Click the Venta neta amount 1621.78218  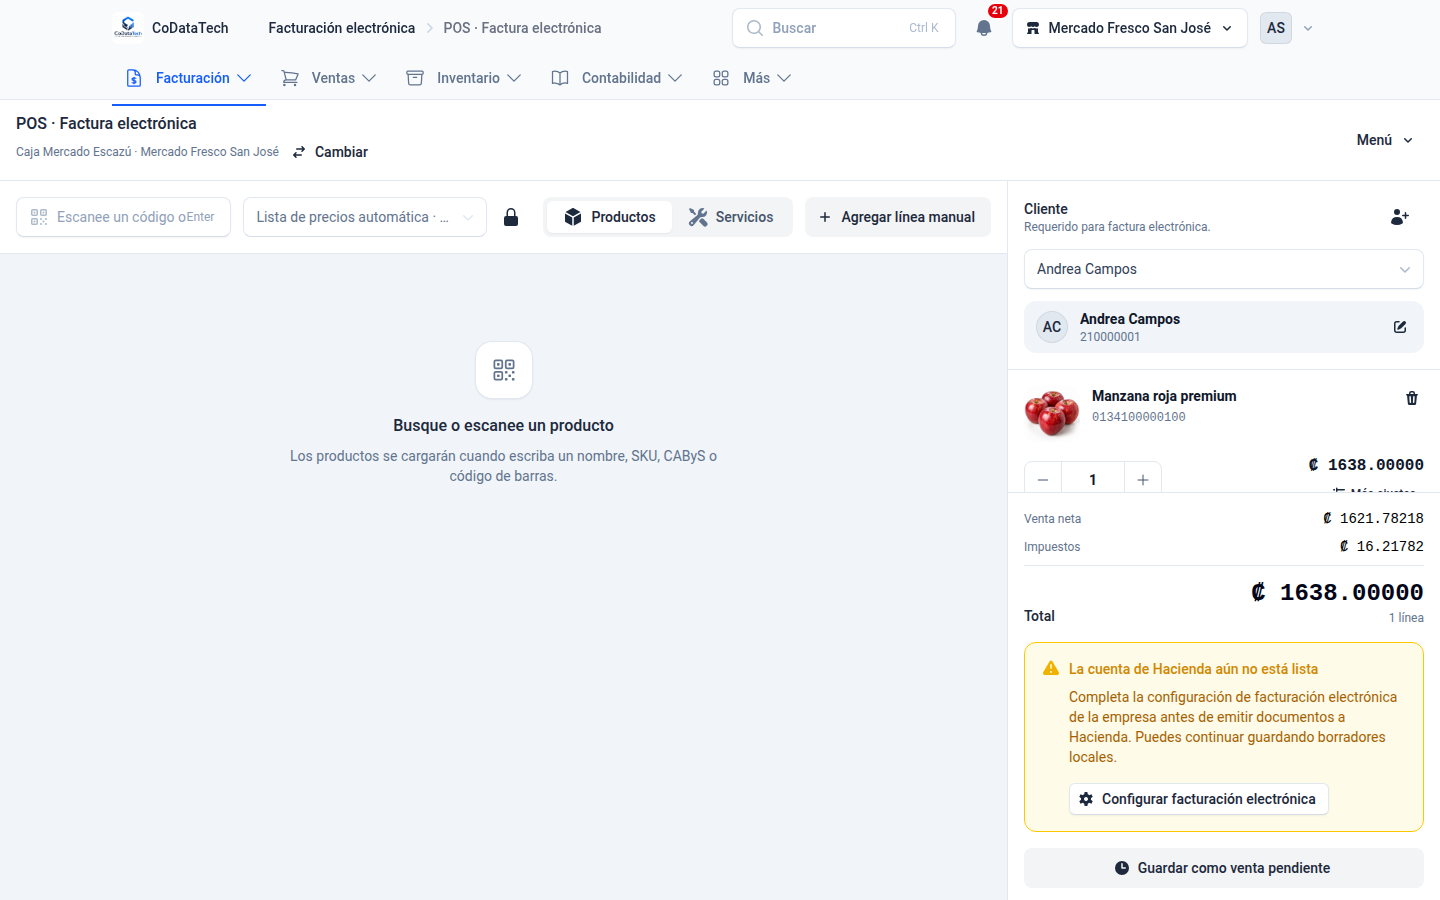pos(1373,518)
